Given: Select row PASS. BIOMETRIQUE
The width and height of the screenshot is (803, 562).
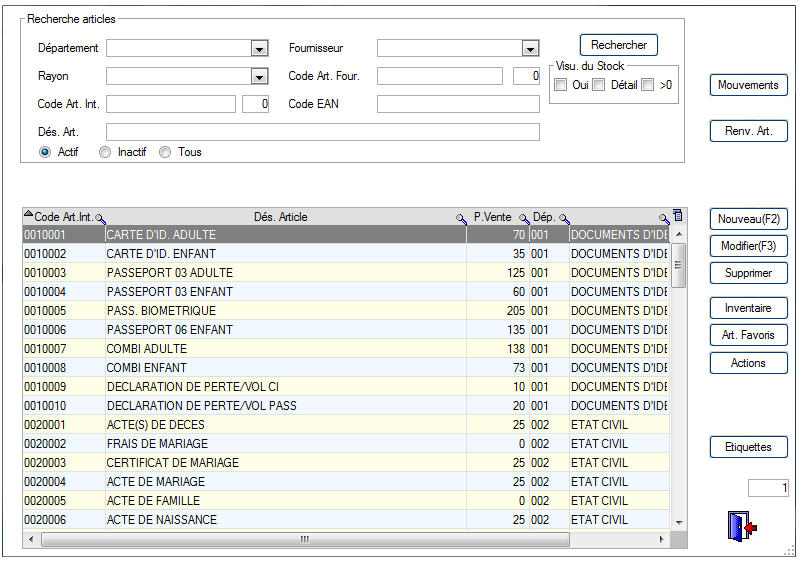Looking at the screenshot, I should pos(346,310).
